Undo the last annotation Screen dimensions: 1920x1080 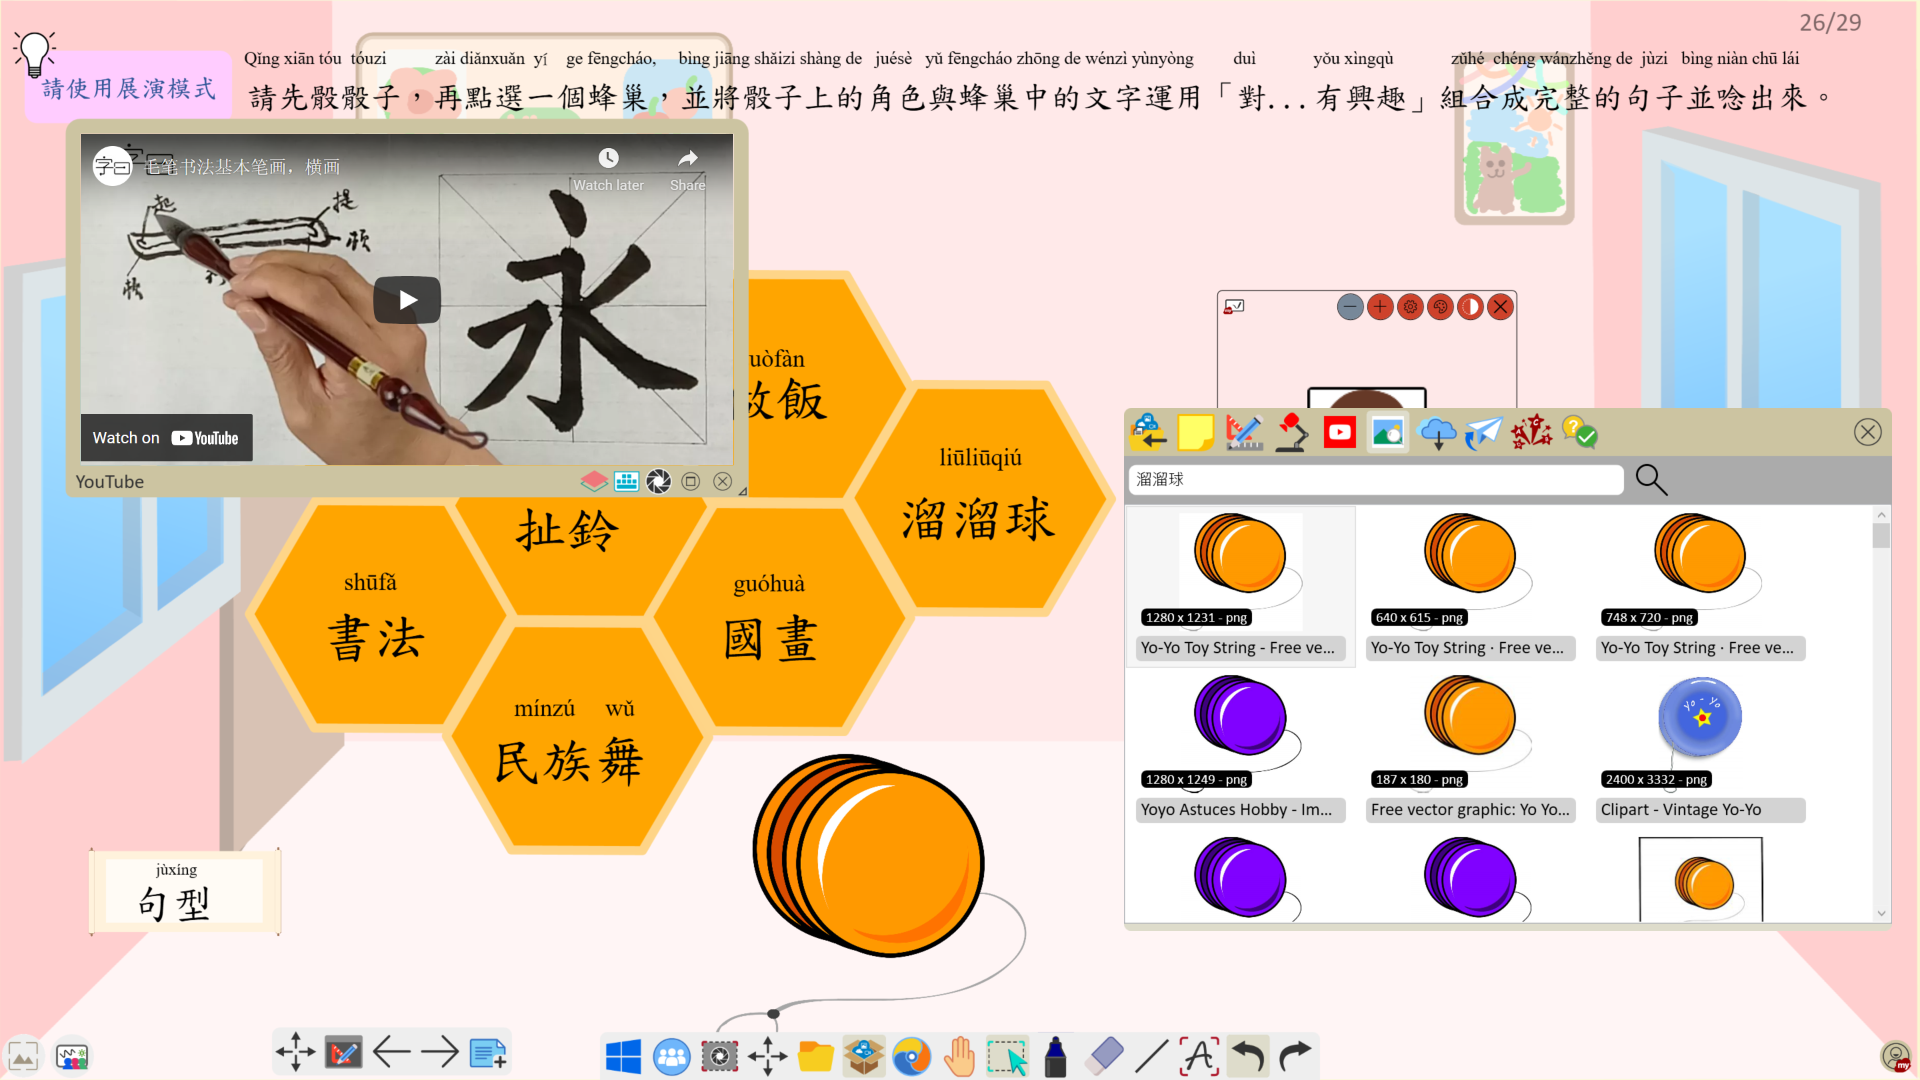(1247, 1055)
